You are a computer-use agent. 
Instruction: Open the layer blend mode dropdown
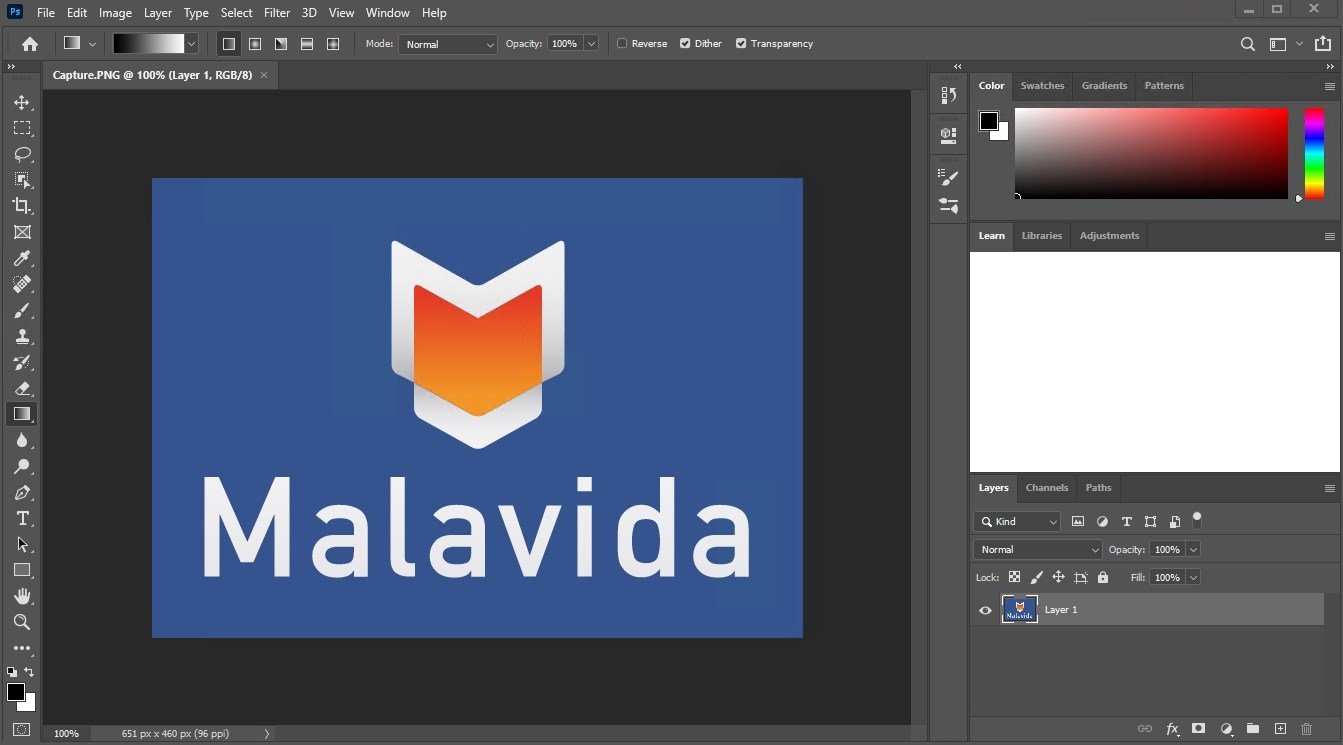coord(1037,549)
